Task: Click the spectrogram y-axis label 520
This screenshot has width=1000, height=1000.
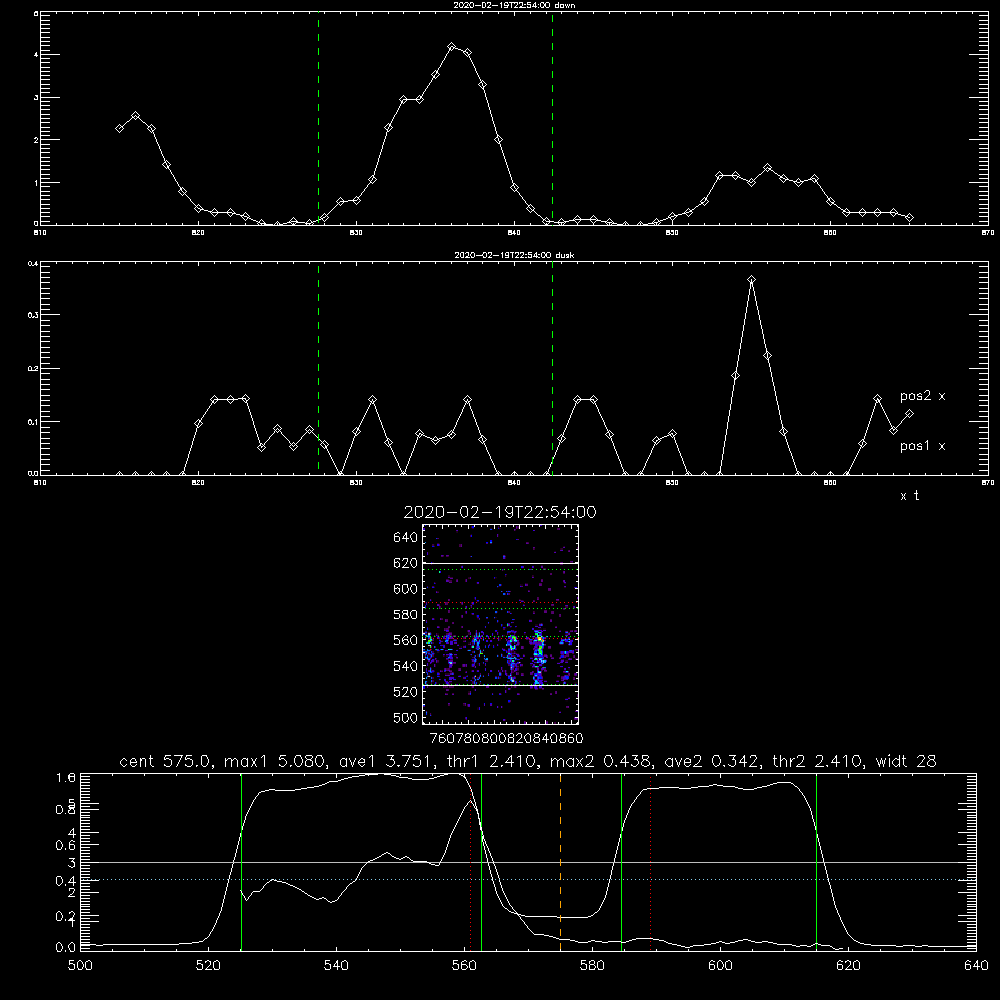Action: point(406,692)
